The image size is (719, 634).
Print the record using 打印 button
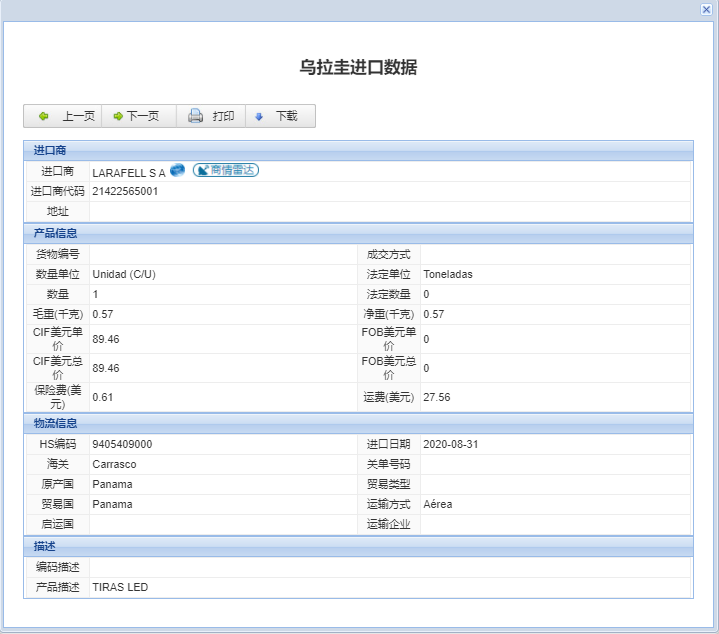pos(211,116)
